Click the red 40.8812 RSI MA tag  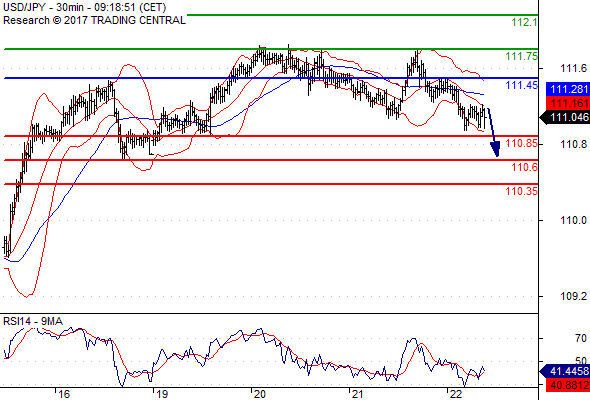tap(568, 385)
